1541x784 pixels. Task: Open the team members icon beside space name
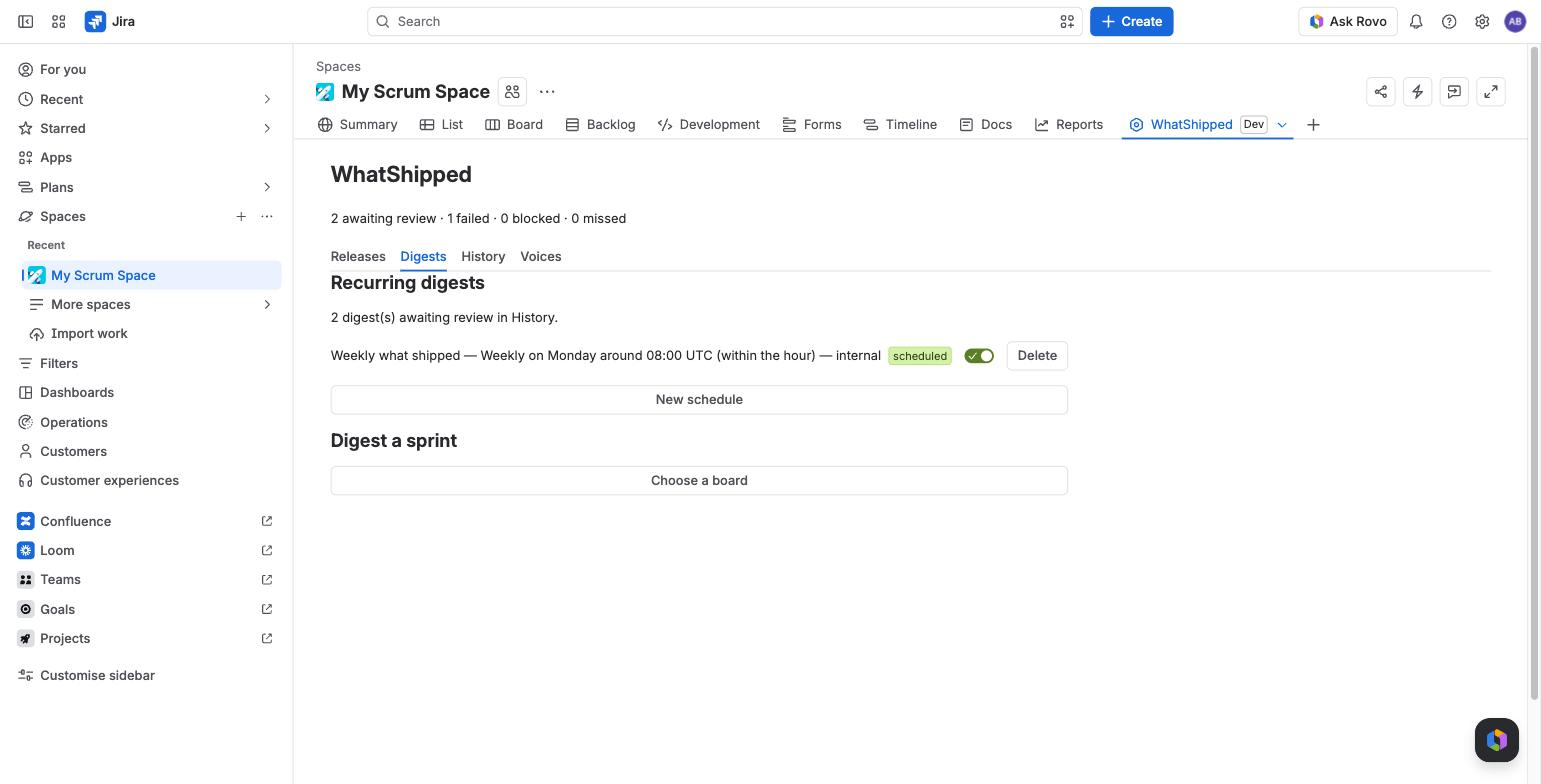click(512, 91)
